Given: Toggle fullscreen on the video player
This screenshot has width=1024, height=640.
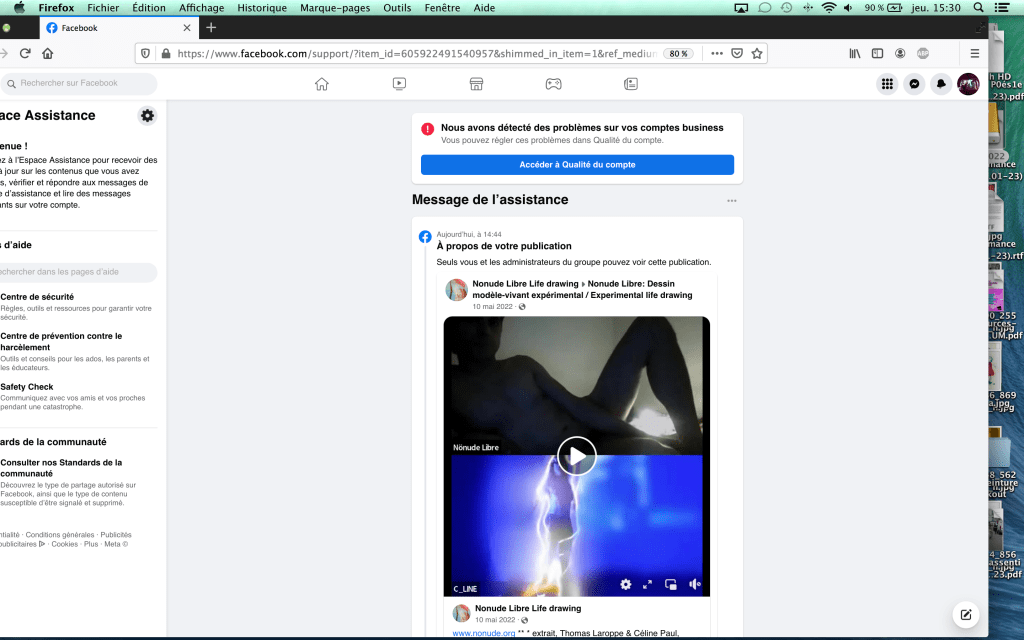Looking at the screenshot, I should (648, 584).
